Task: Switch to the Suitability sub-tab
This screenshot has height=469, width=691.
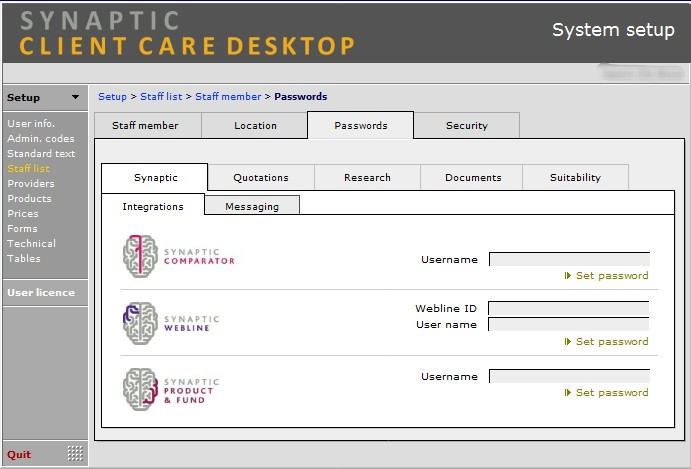Action: click(x=575, y=178)
